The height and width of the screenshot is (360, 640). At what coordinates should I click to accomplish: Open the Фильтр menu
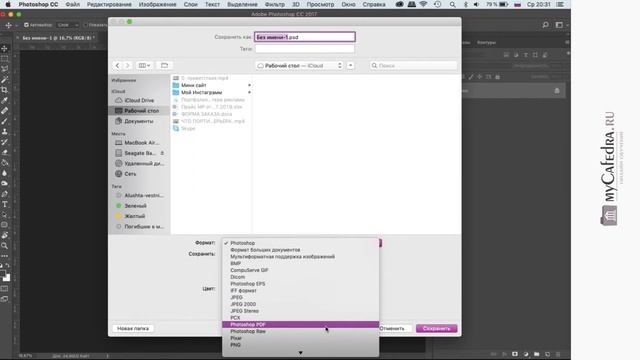(x=275, y=4)
